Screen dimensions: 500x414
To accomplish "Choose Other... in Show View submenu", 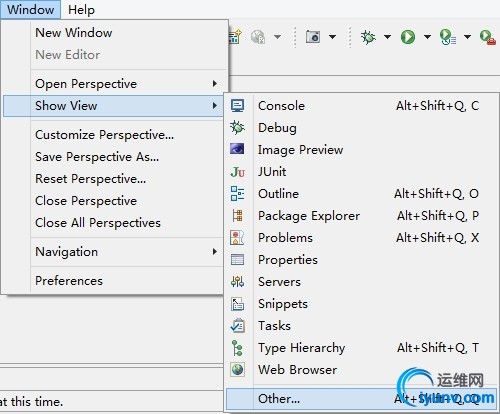I will [362, 399].
